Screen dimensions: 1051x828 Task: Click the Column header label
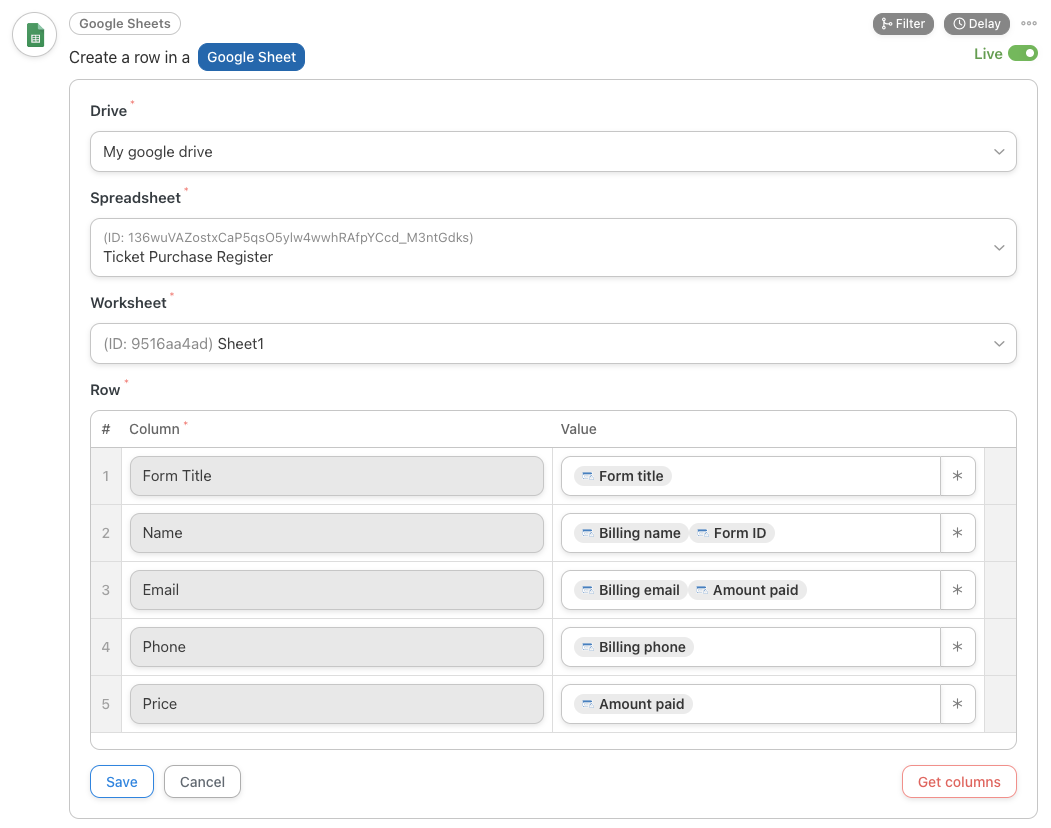click(x=154, y=429)
